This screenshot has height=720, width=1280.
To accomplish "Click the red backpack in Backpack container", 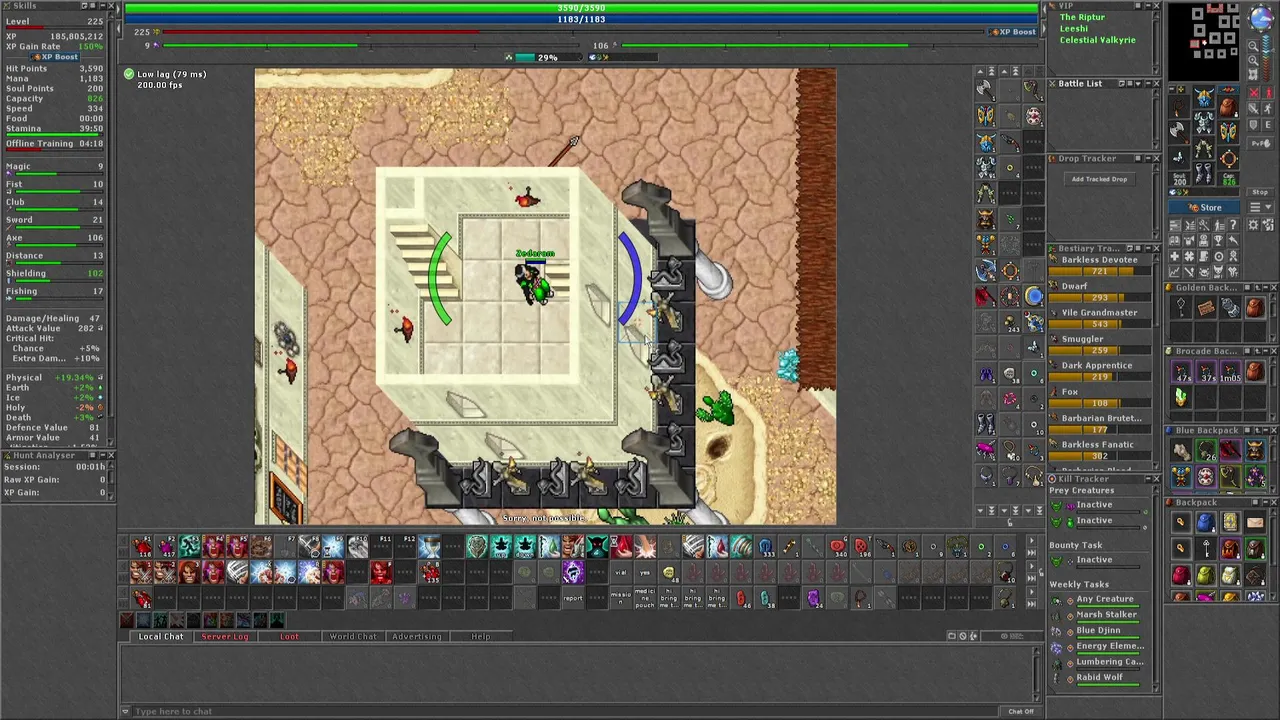I will [x=1182, y=574].
